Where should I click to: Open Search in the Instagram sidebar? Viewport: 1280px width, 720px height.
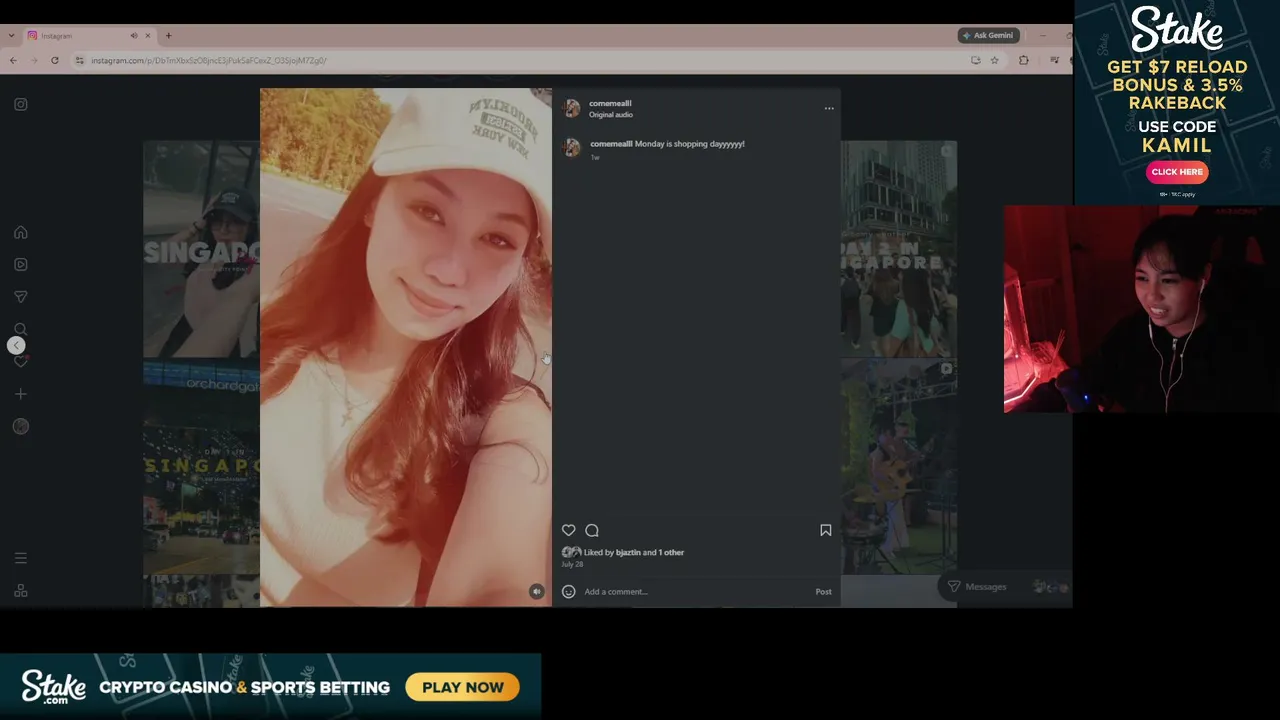pos(21,329)
